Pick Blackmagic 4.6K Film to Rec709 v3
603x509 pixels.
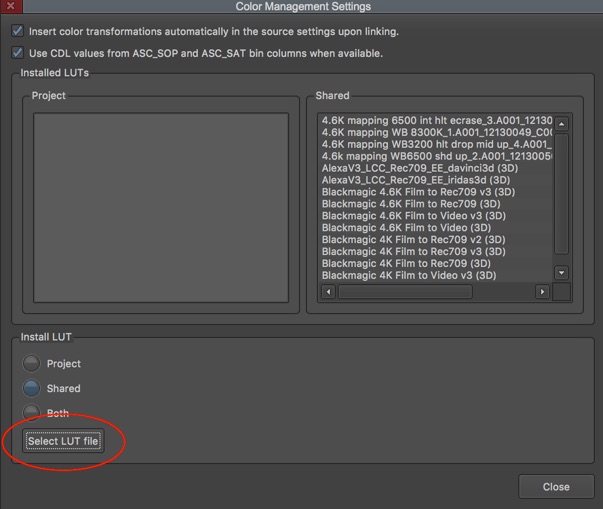point(418,192)
